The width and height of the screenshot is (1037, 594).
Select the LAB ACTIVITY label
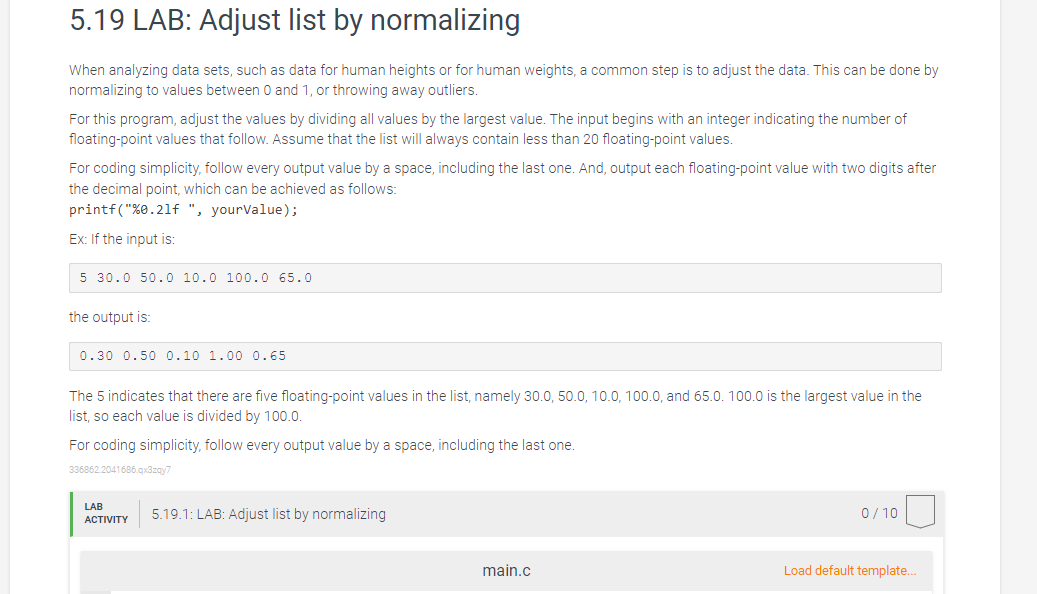104,512
